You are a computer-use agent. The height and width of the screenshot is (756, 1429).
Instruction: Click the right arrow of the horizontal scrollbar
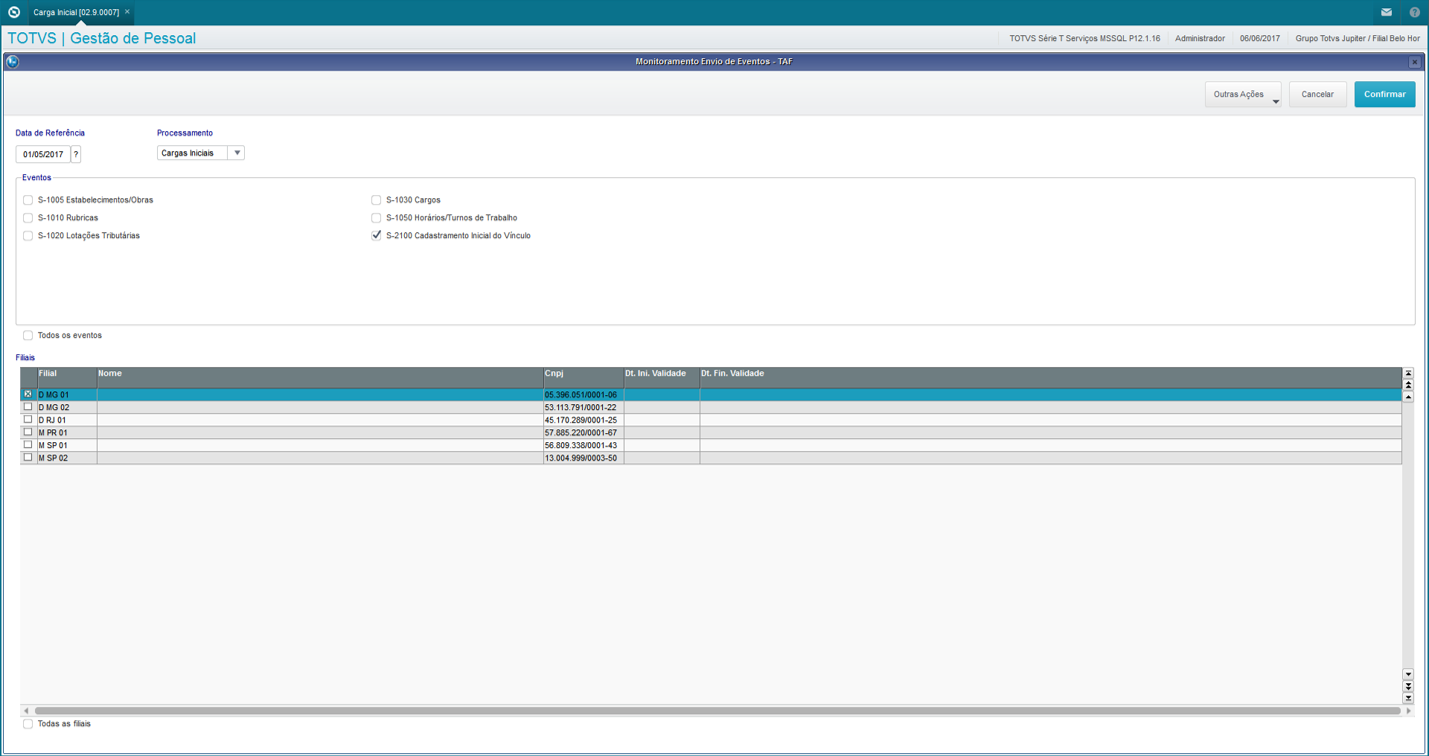coord(1408,711)
